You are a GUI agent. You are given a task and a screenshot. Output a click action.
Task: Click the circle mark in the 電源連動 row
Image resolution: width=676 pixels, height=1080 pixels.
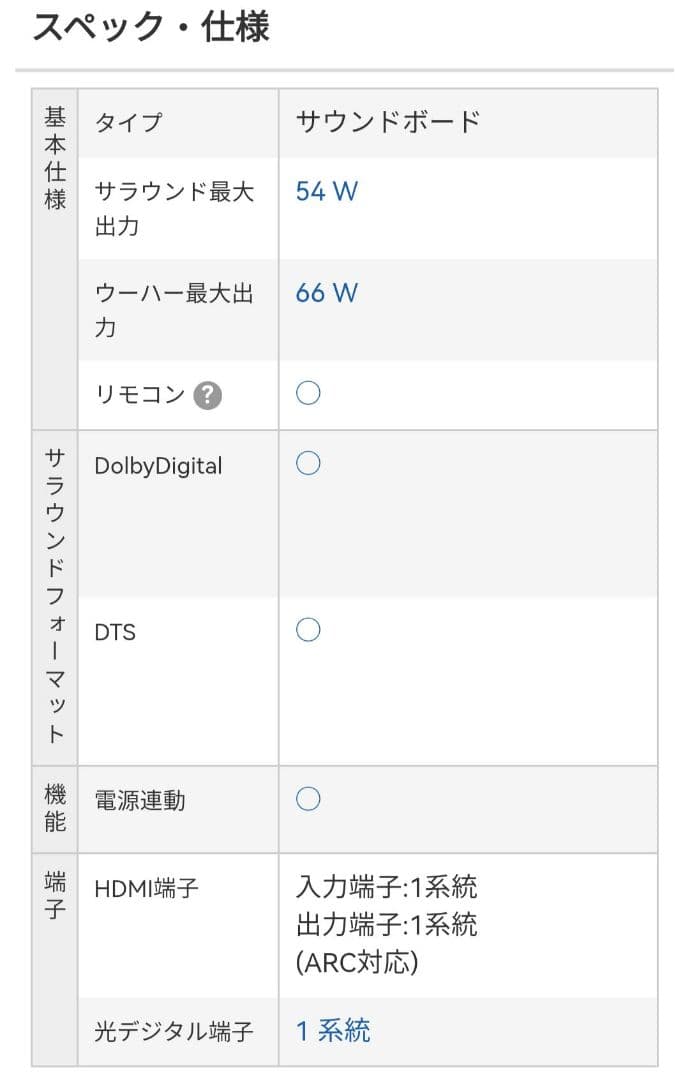(x=308, y=798)
